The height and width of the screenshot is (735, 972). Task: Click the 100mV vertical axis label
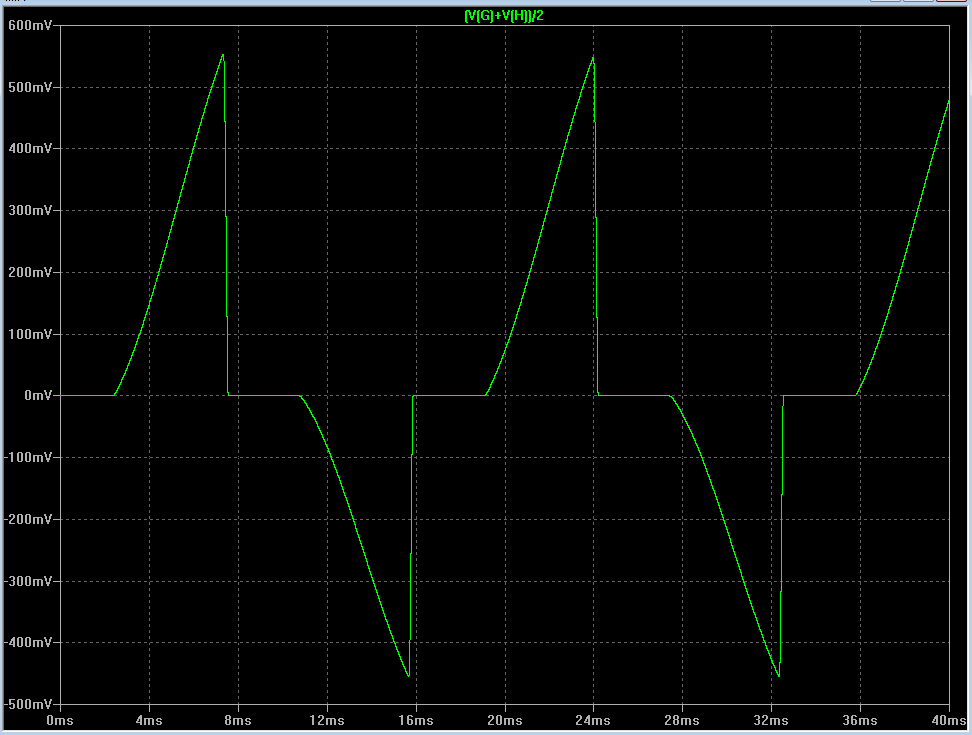tap(30, 335)
